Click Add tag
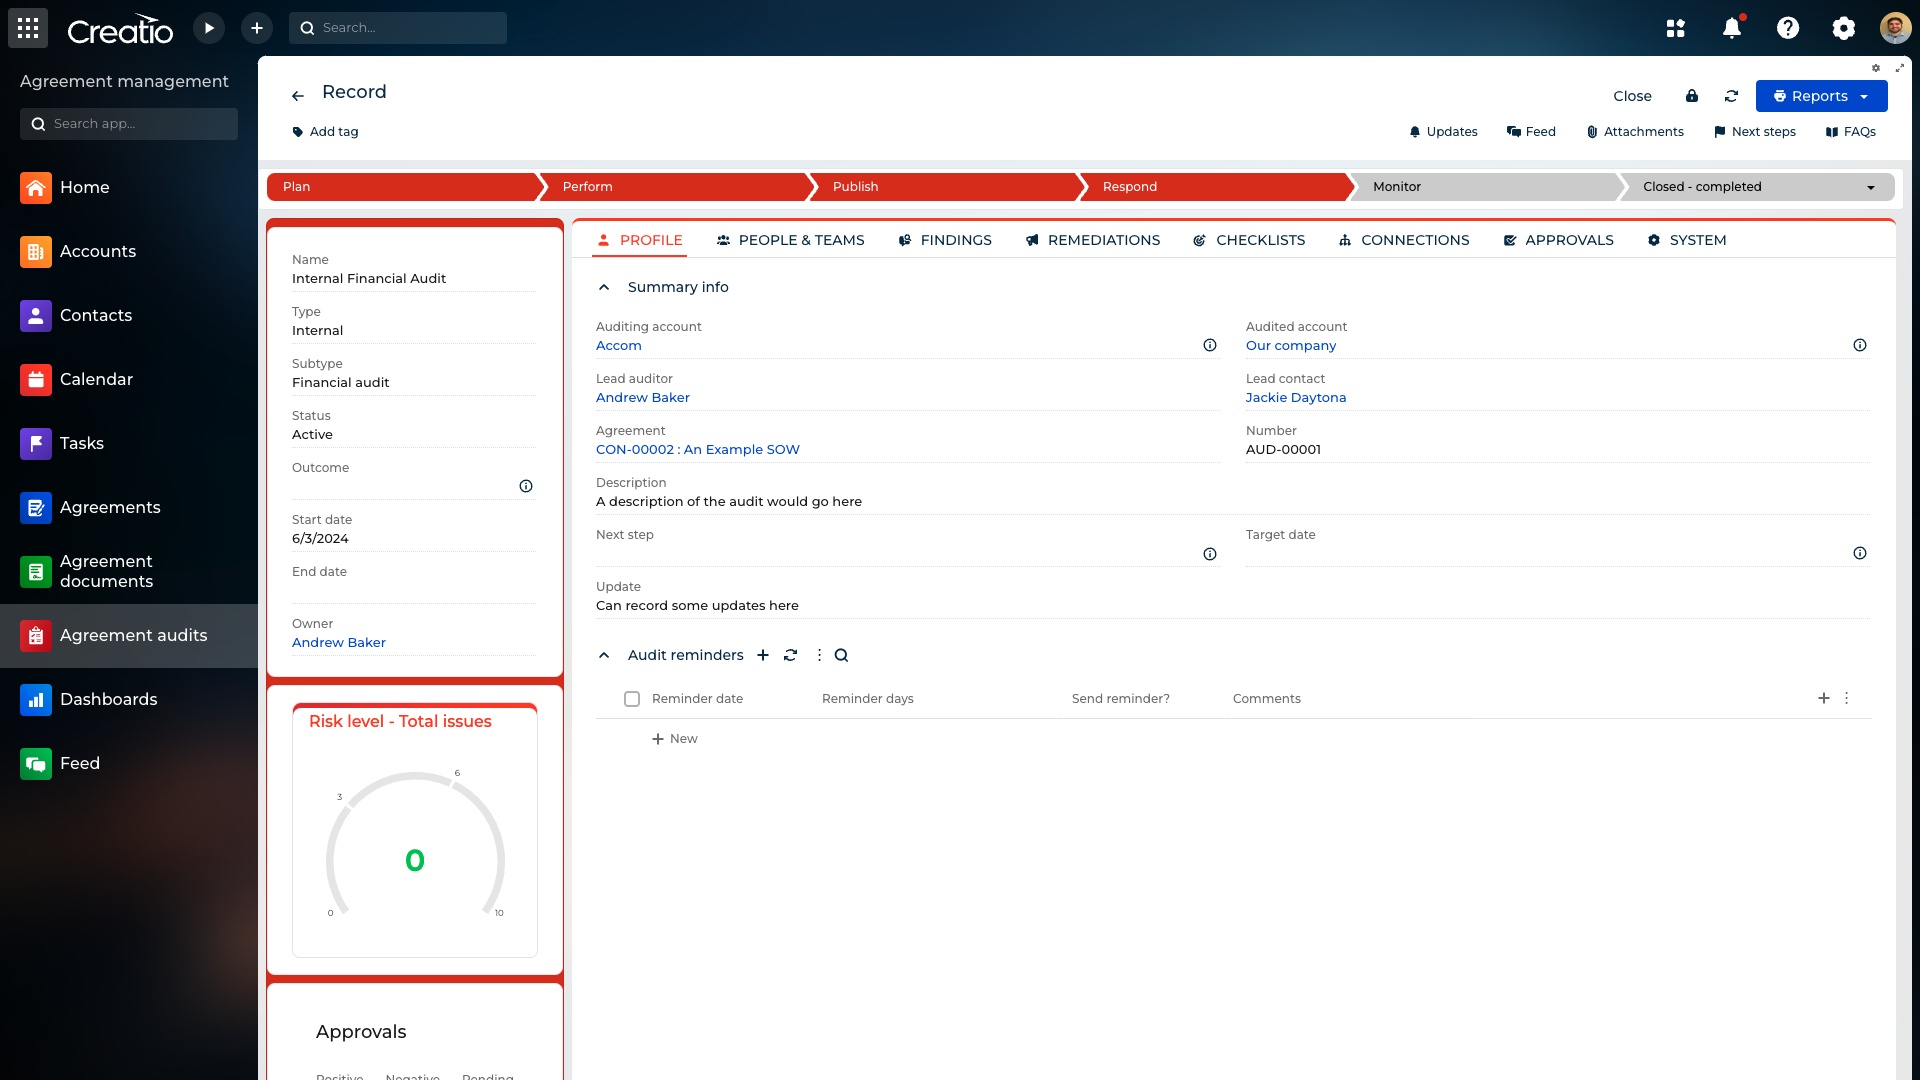 pos(325,132)
